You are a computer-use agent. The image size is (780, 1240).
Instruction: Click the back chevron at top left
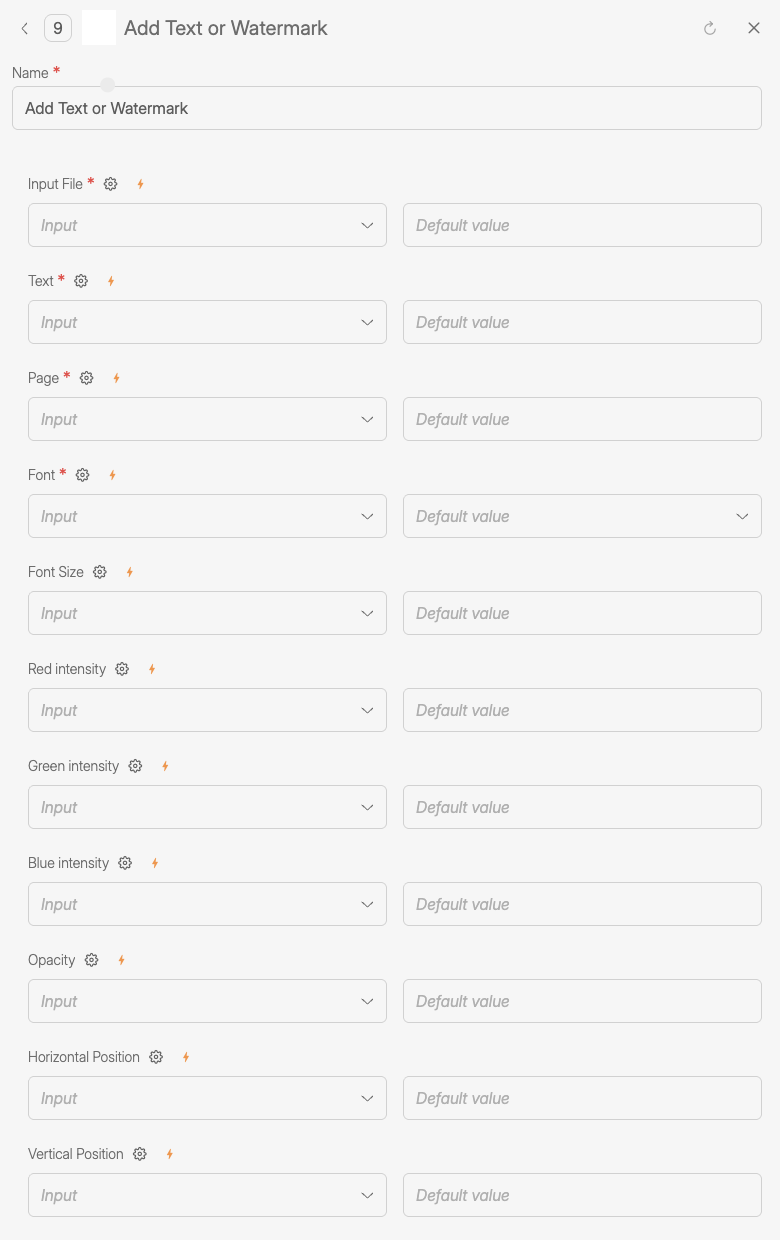pyautogui.click(x=24, y=28)
